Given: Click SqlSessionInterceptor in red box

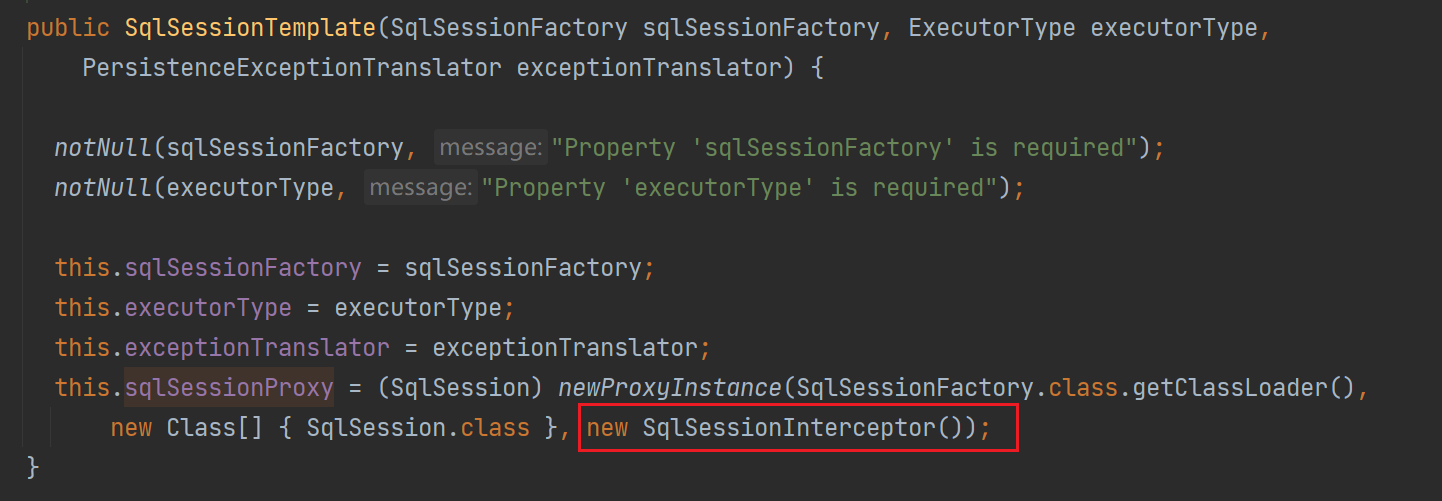Looking at the screenshot, I should [790, 428].
